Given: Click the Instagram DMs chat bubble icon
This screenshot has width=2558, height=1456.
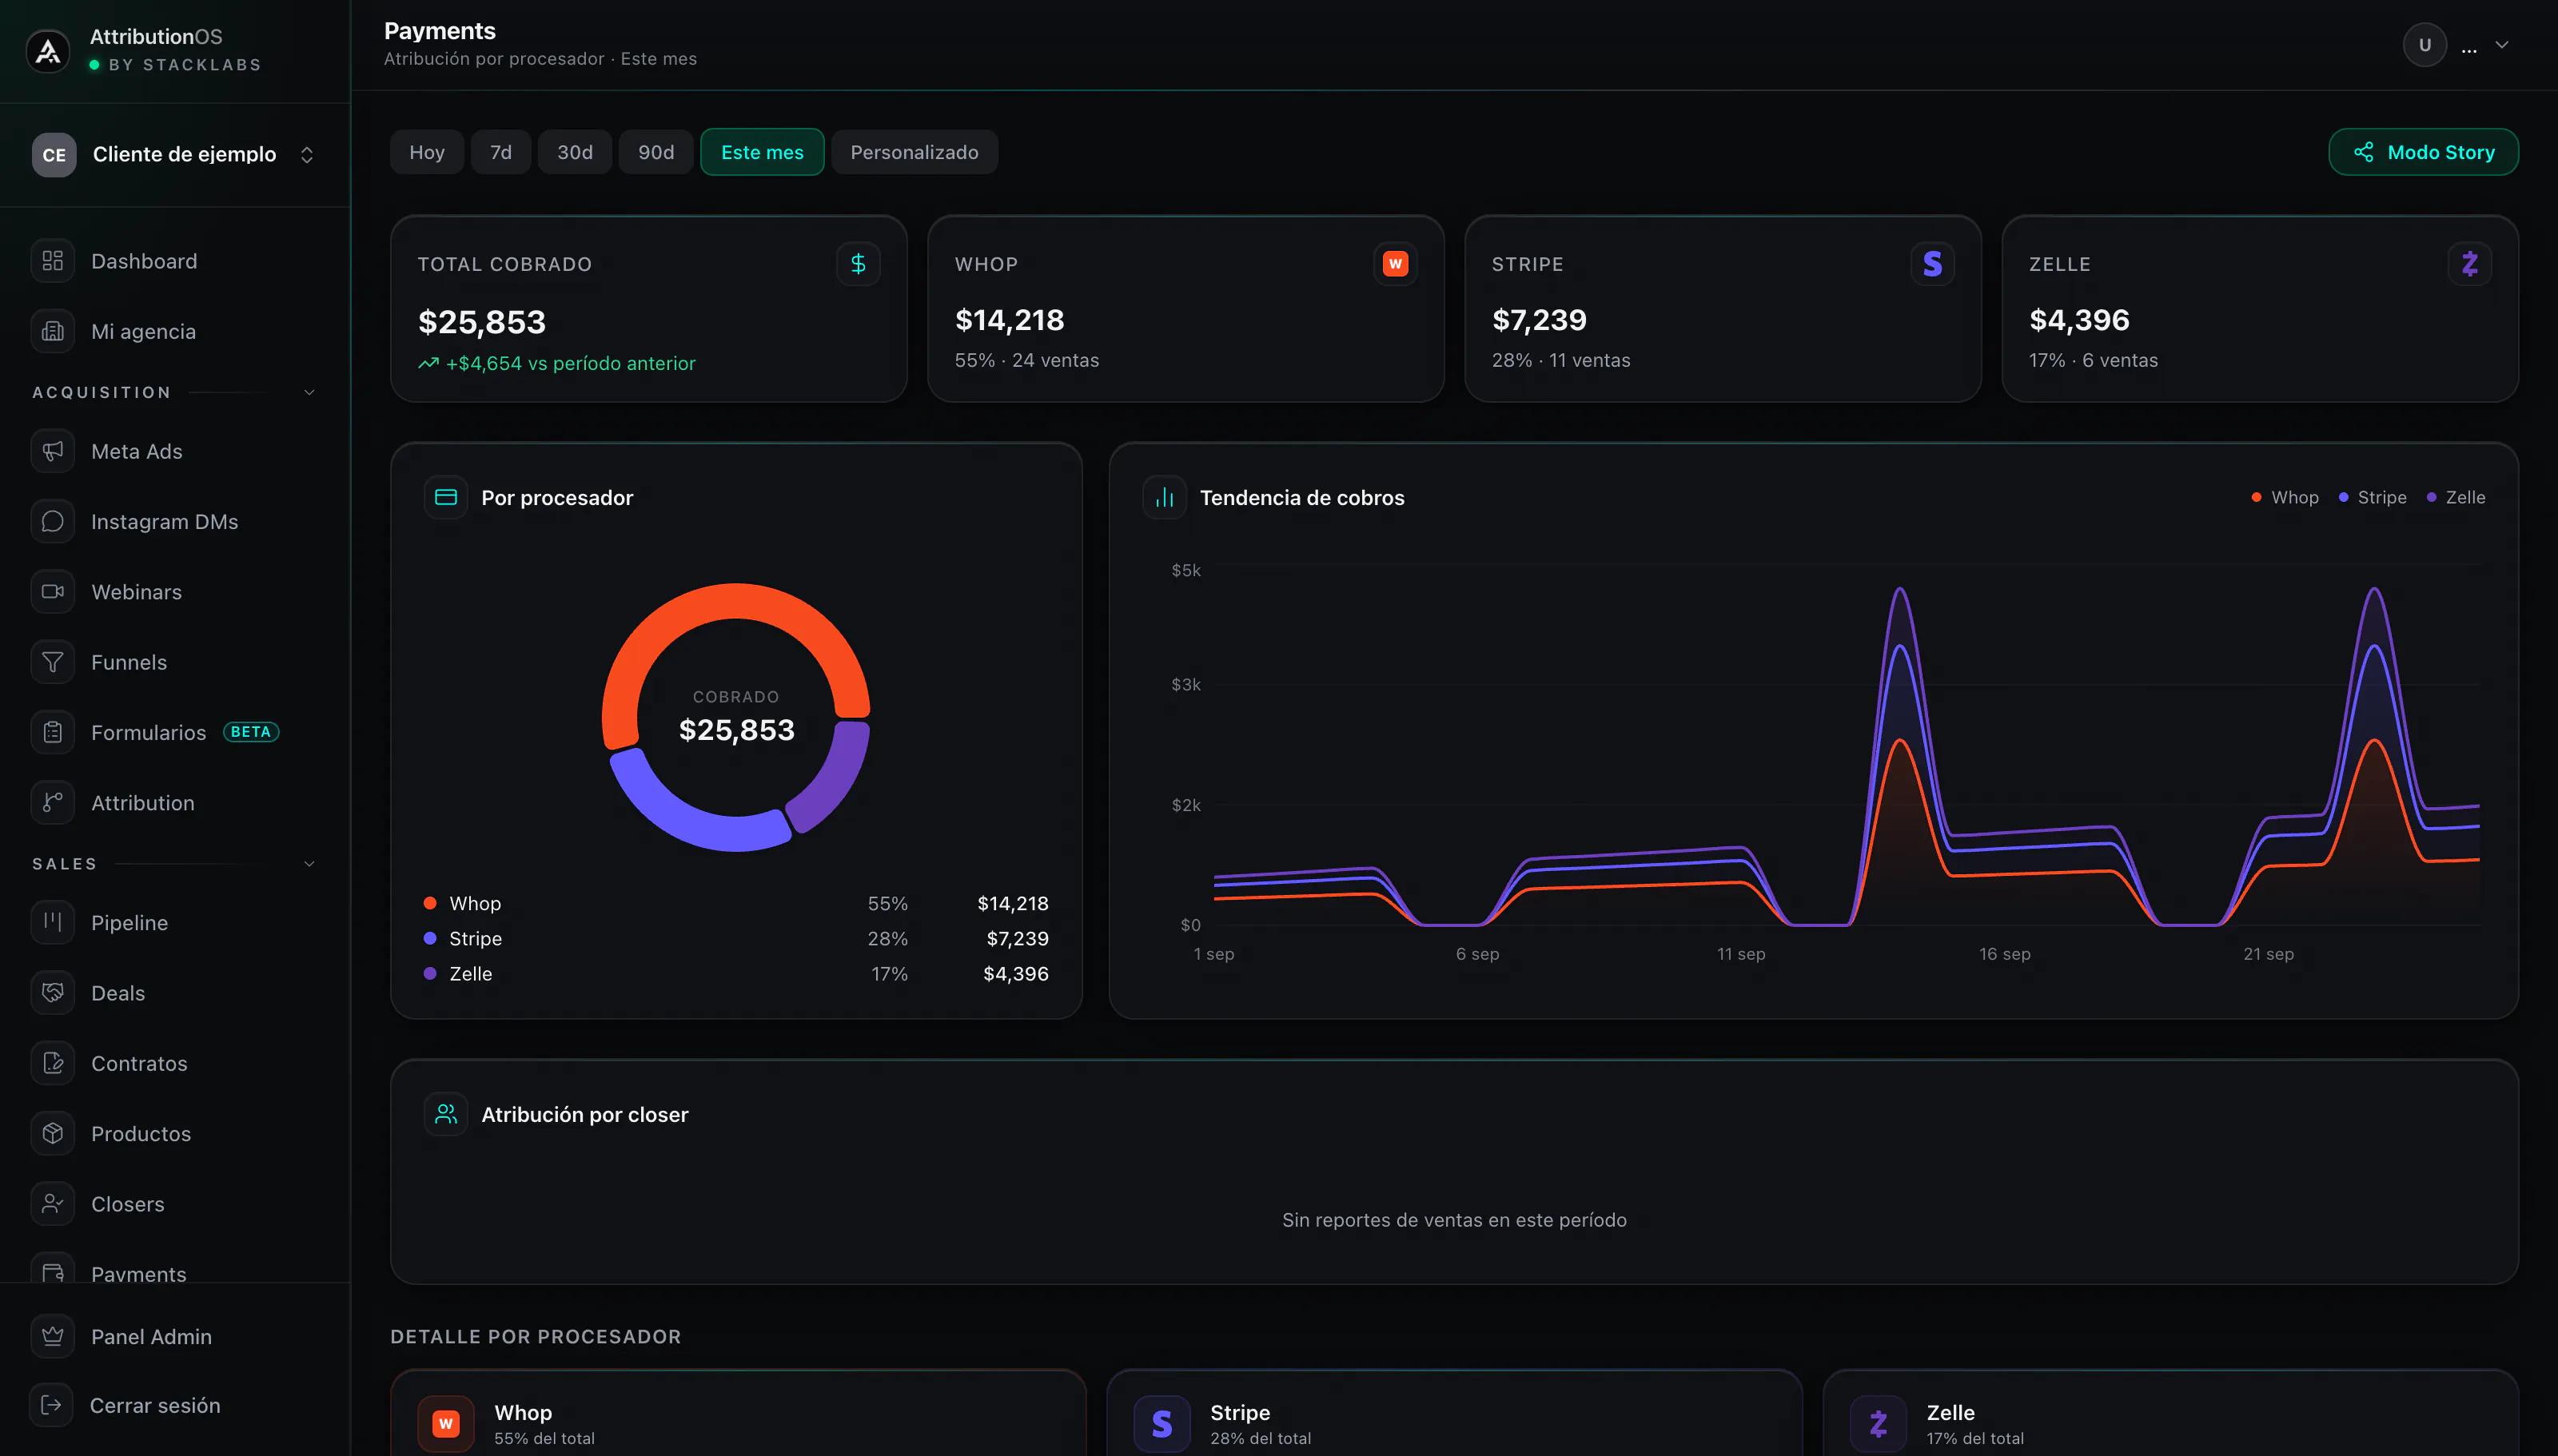Looking at the screenshot, I should point(53,521).
